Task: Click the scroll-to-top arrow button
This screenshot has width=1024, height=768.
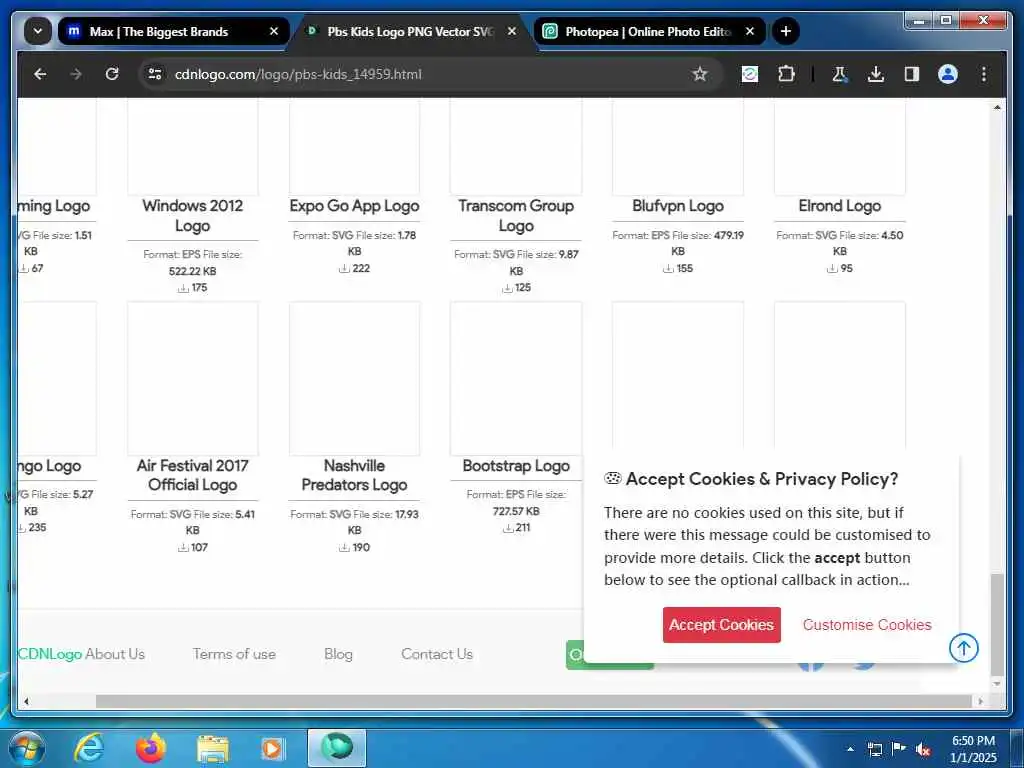Action: coord(963,648)
